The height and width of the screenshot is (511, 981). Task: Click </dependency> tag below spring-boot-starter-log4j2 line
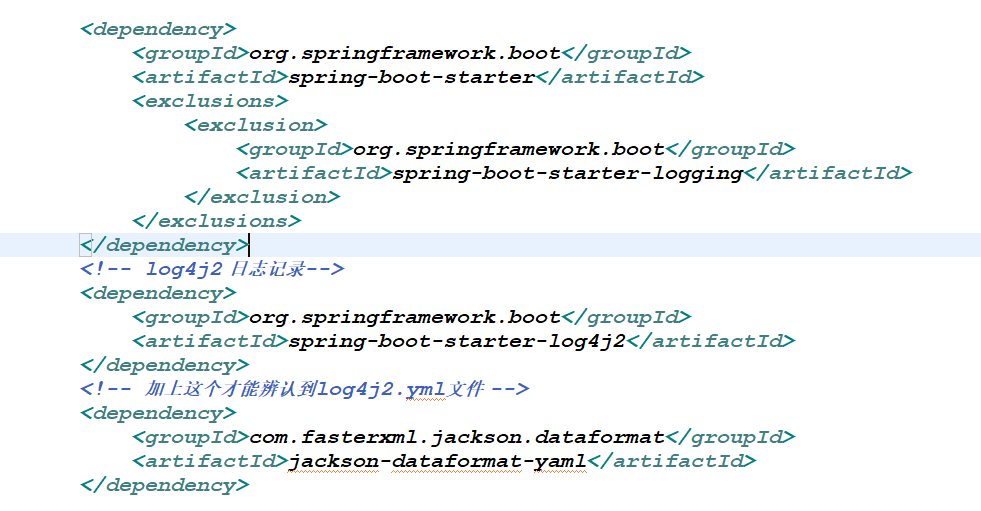(165, 365)
